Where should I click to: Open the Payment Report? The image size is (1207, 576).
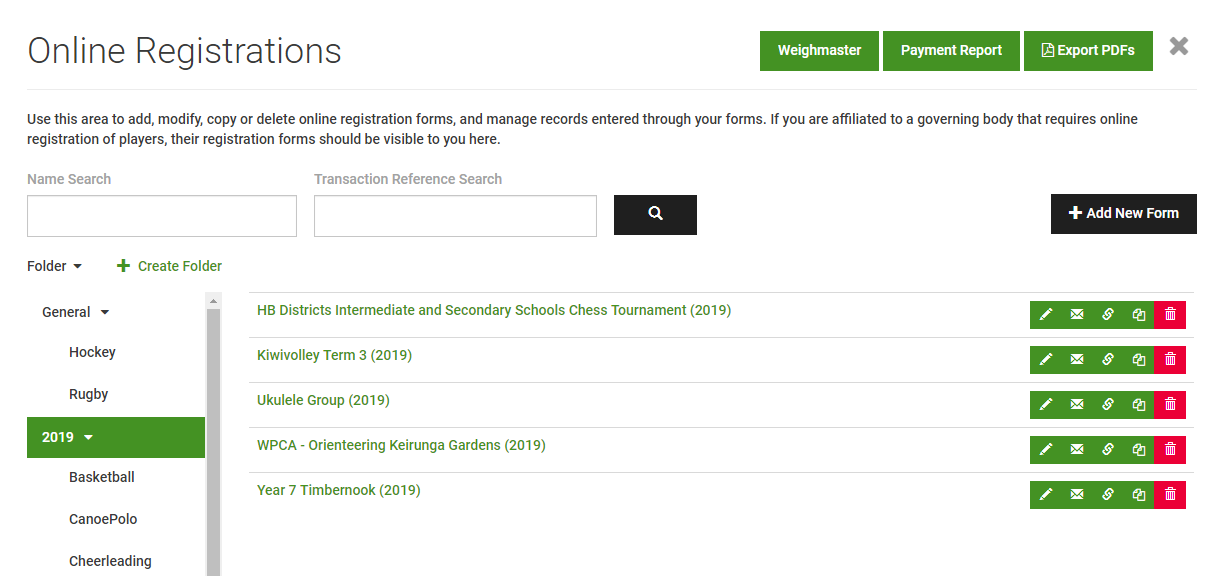click(x=951, y=50)
